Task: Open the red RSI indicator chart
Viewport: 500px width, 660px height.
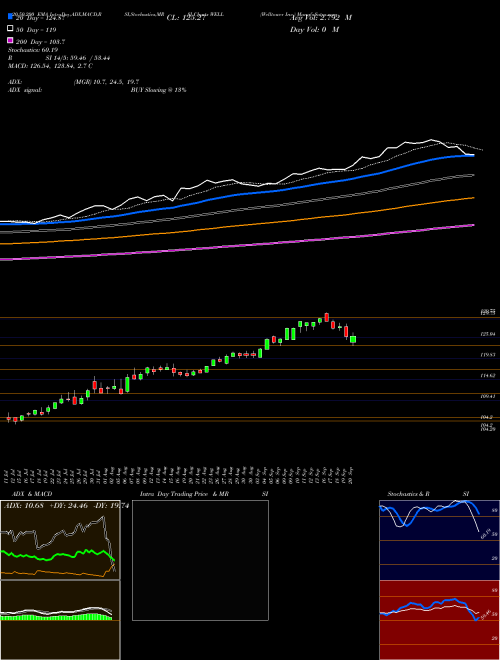Action: 439,620
